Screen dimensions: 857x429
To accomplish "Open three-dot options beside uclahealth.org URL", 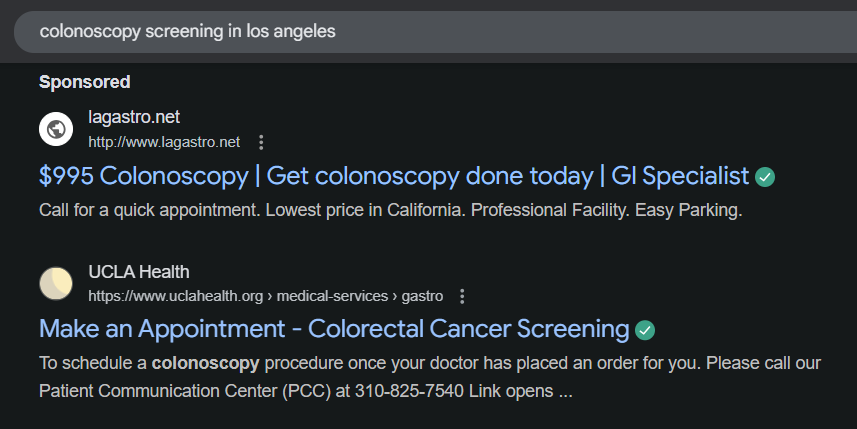I will pos(462,296).
